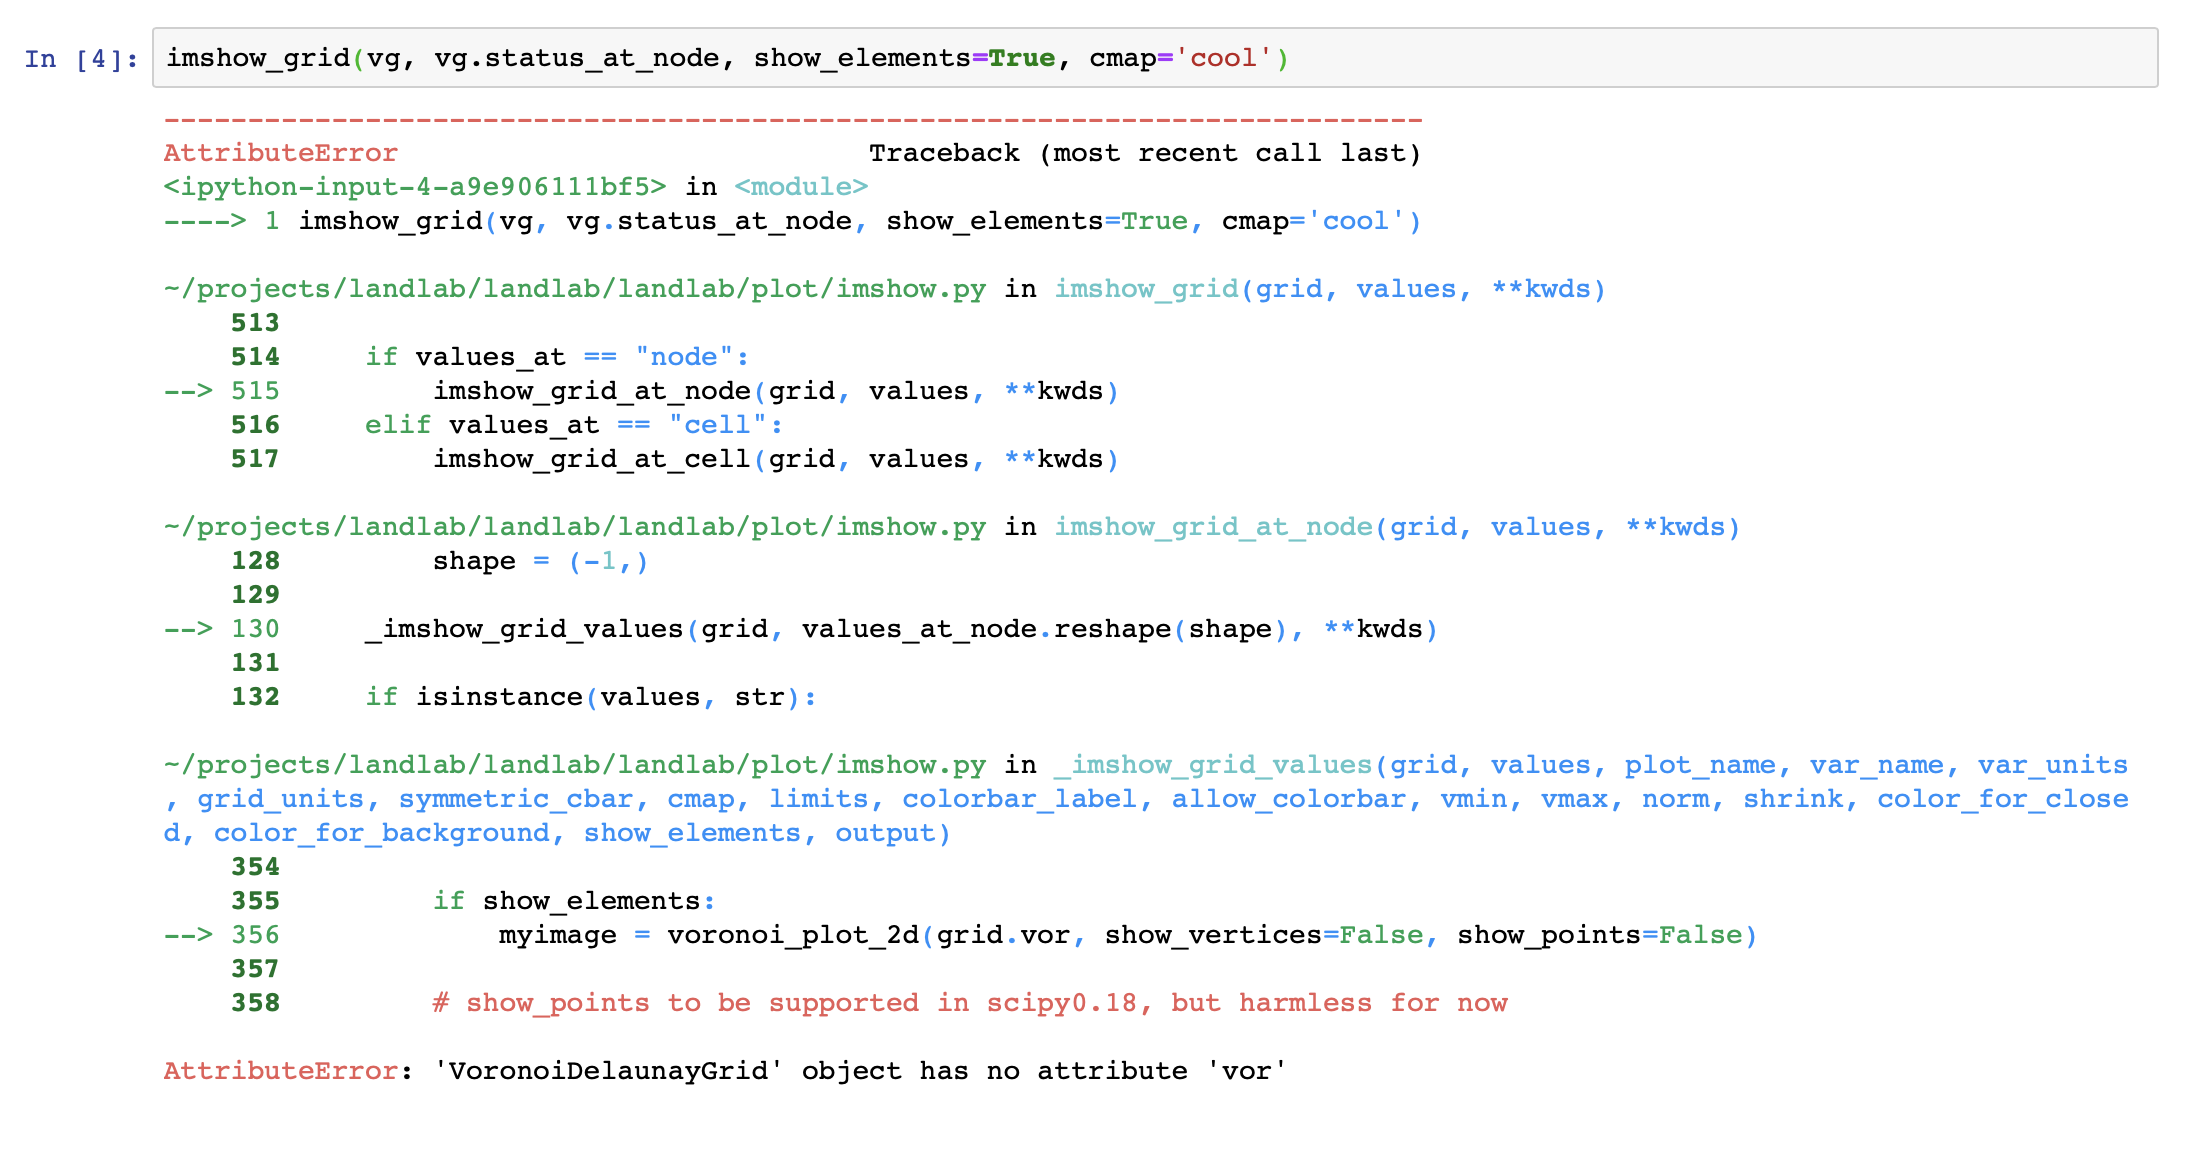Click line number 130 in the traceback

click(255, 628)
